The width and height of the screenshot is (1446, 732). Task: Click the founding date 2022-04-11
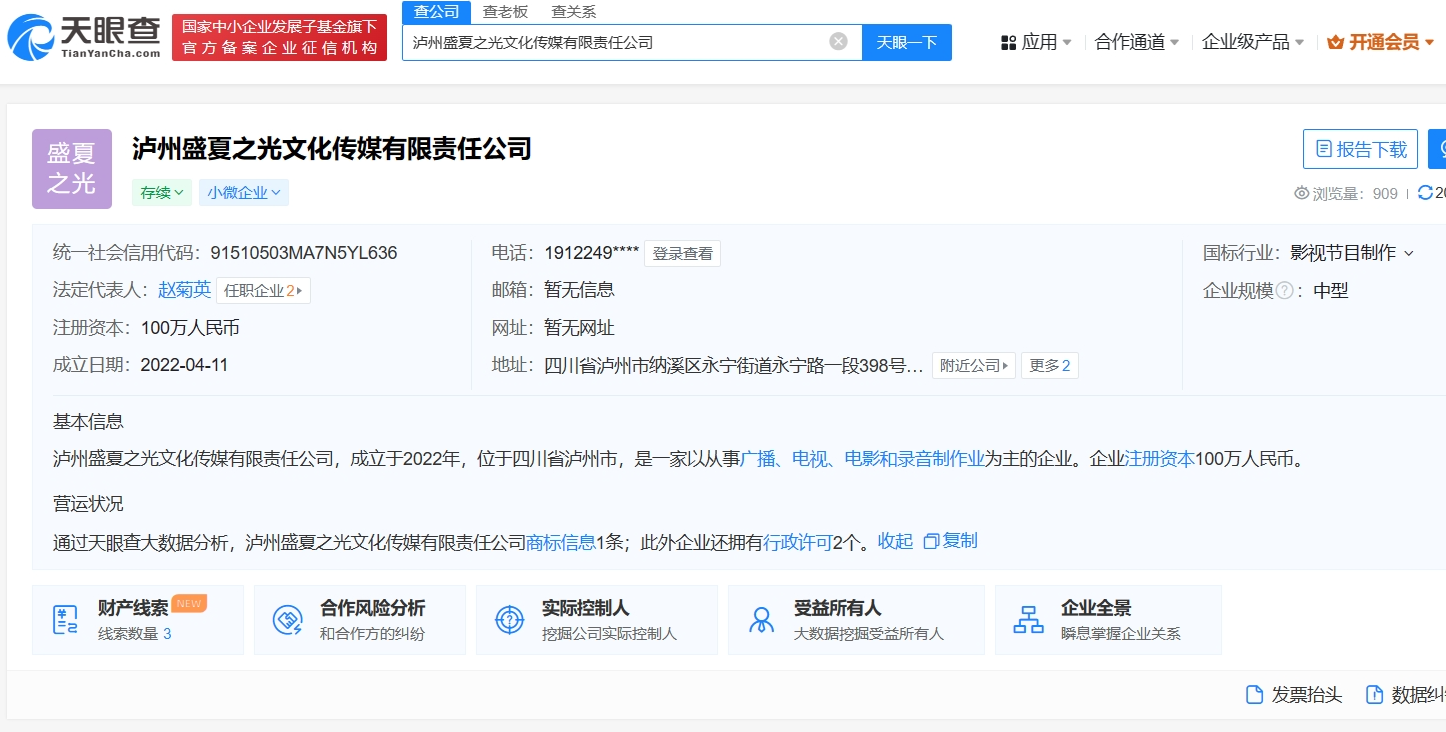pos(184,365)
